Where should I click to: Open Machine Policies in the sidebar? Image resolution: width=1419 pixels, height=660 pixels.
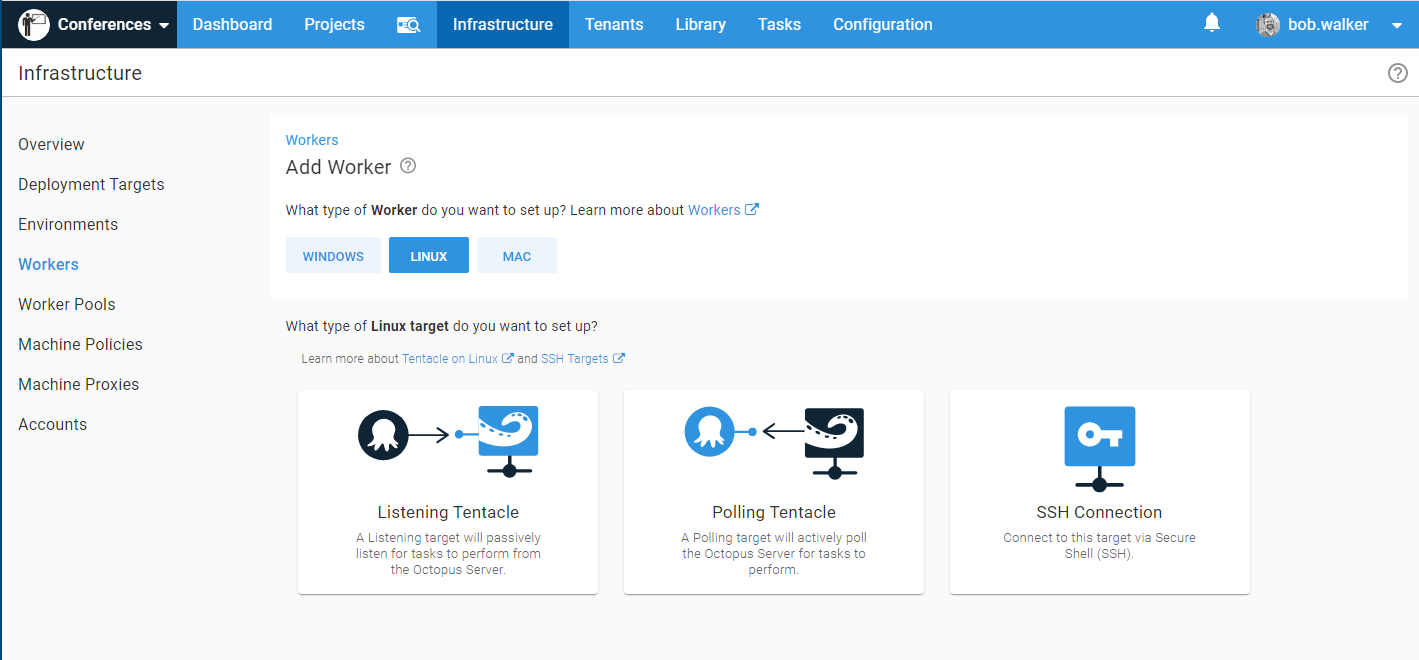pos(80,344)
